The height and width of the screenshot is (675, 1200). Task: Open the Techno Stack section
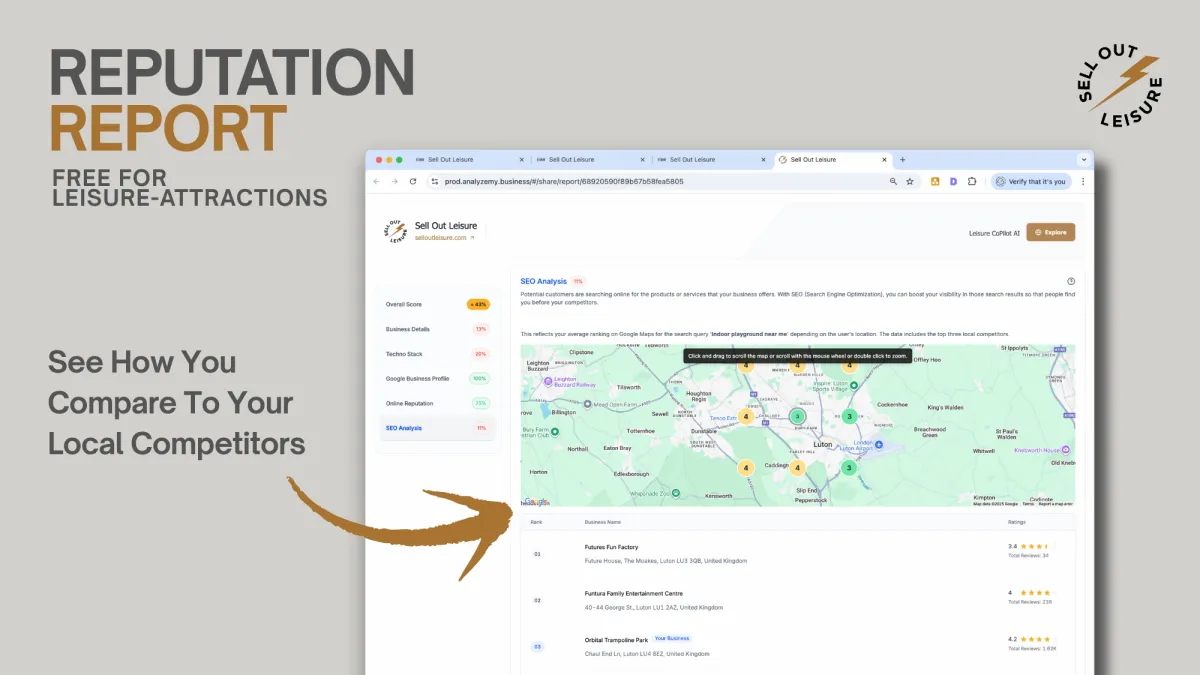(438, 354)
